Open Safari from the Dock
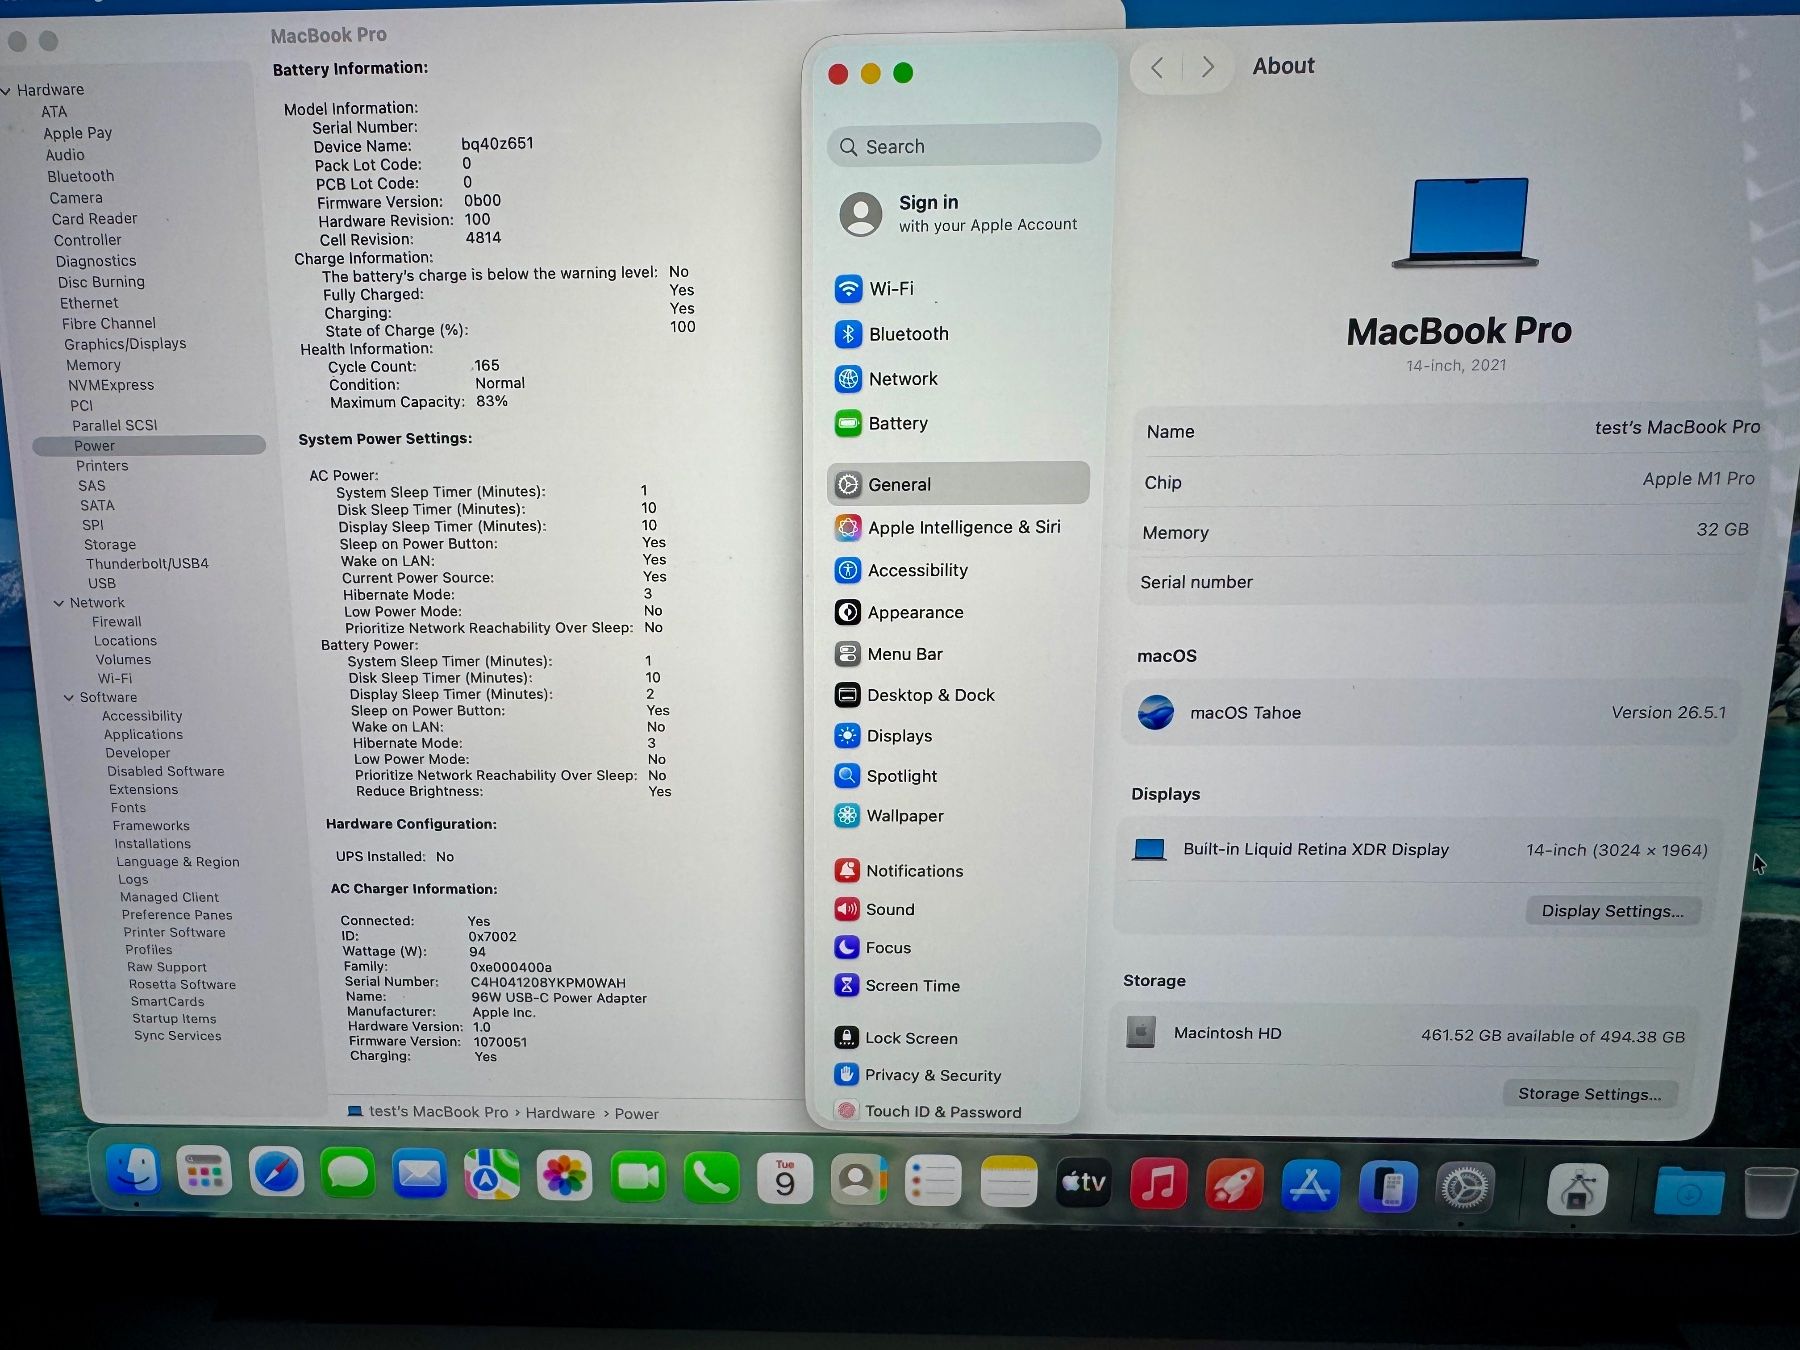This screenshot has width=1800, height=1350. tap(277, 1173)
